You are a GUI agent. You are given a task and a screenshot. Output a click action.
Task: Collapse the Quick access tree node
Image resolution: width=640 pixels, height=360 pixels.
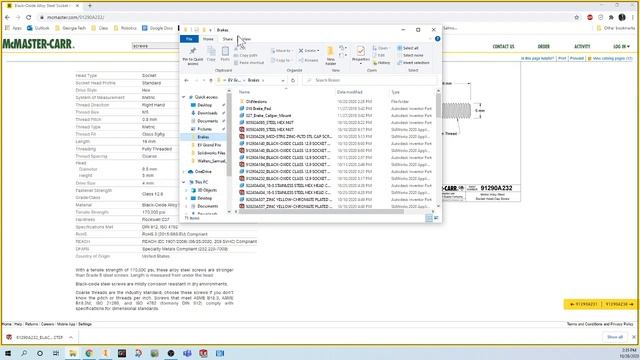[x=184, y=97]
